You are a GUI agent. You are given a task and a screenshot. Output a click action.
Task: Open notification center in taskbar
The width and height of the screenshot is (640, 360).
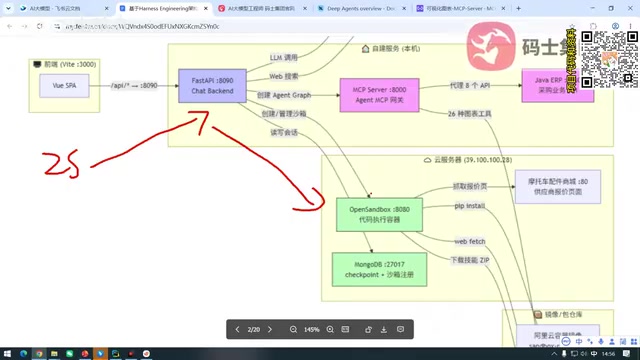(x=627, y=353)
